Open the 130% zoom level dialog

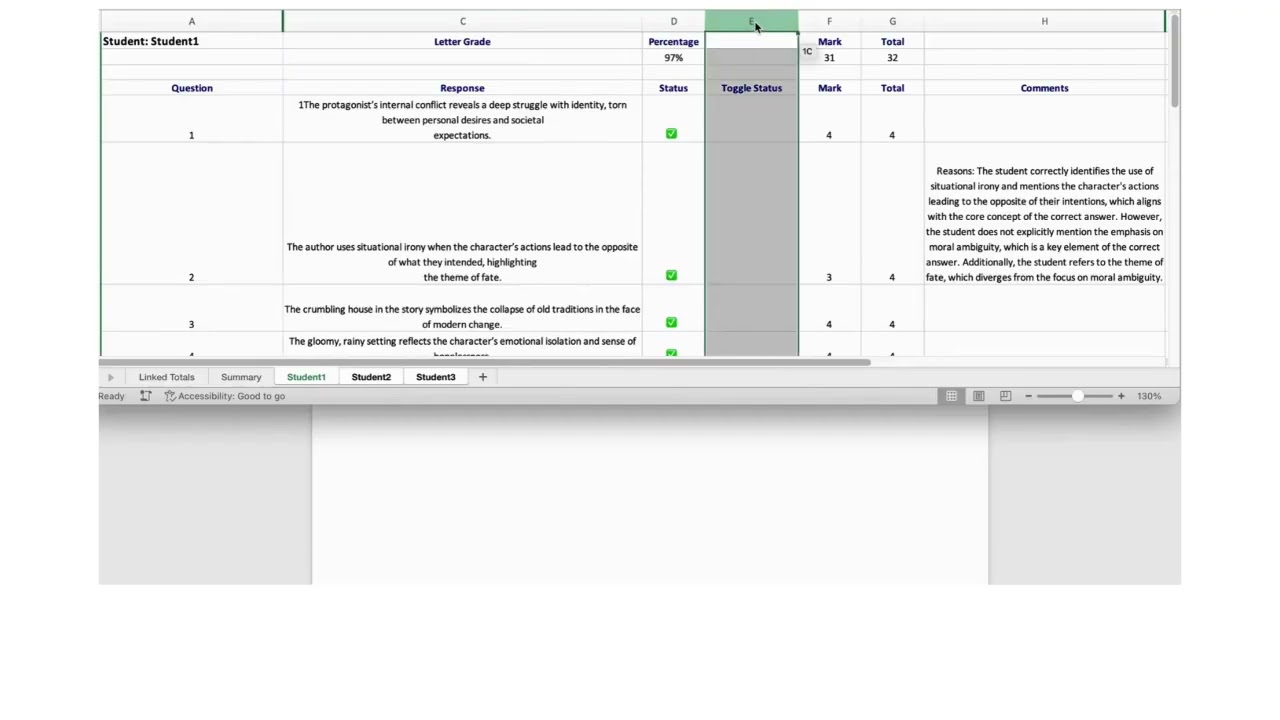point(1149,396)
